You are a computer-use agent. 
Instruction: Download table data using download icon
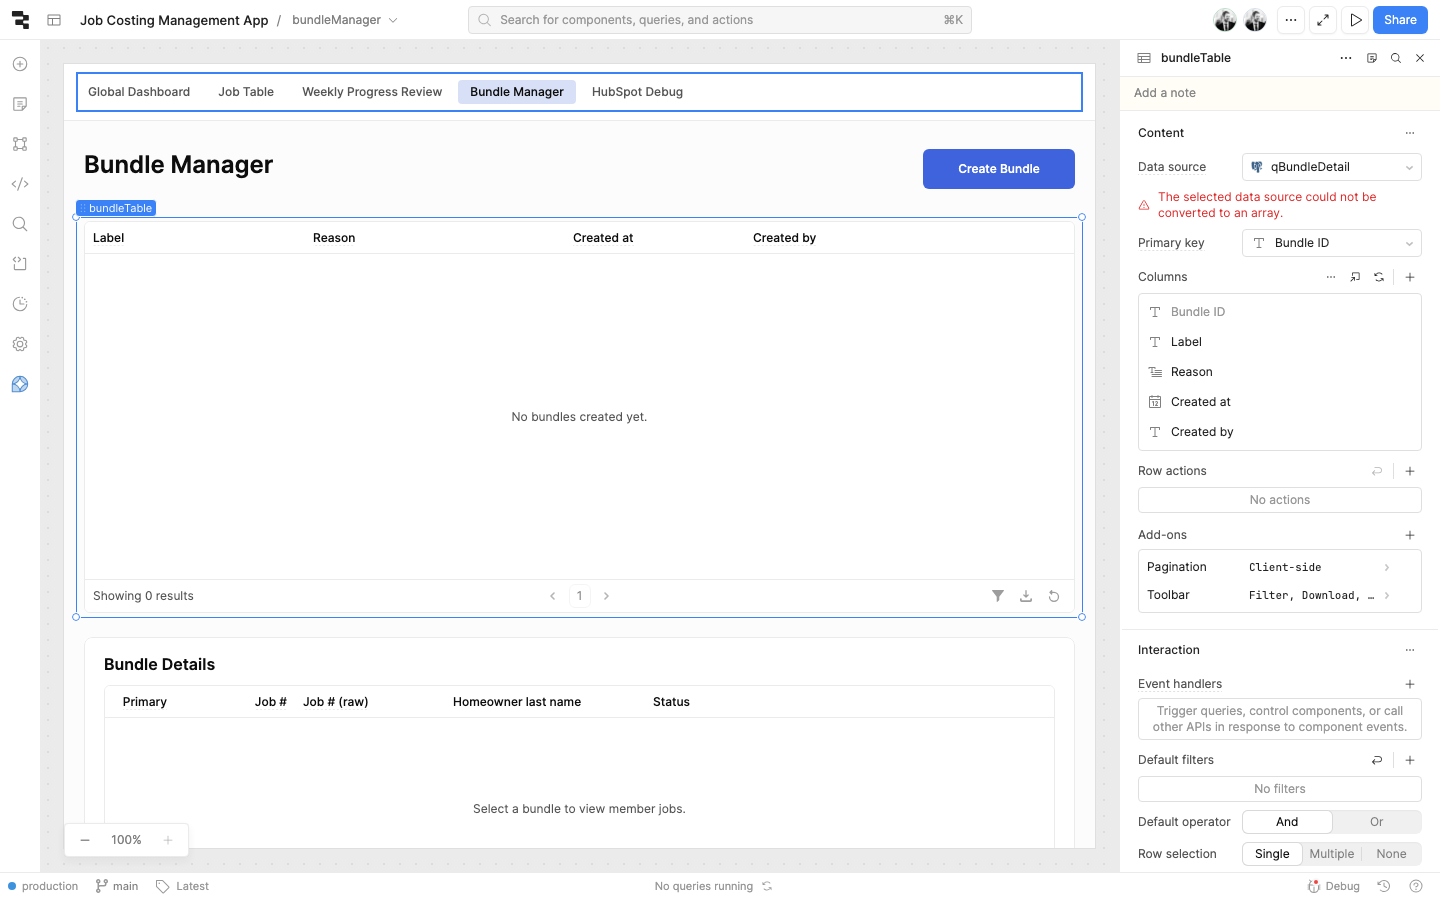(1025, 596)
